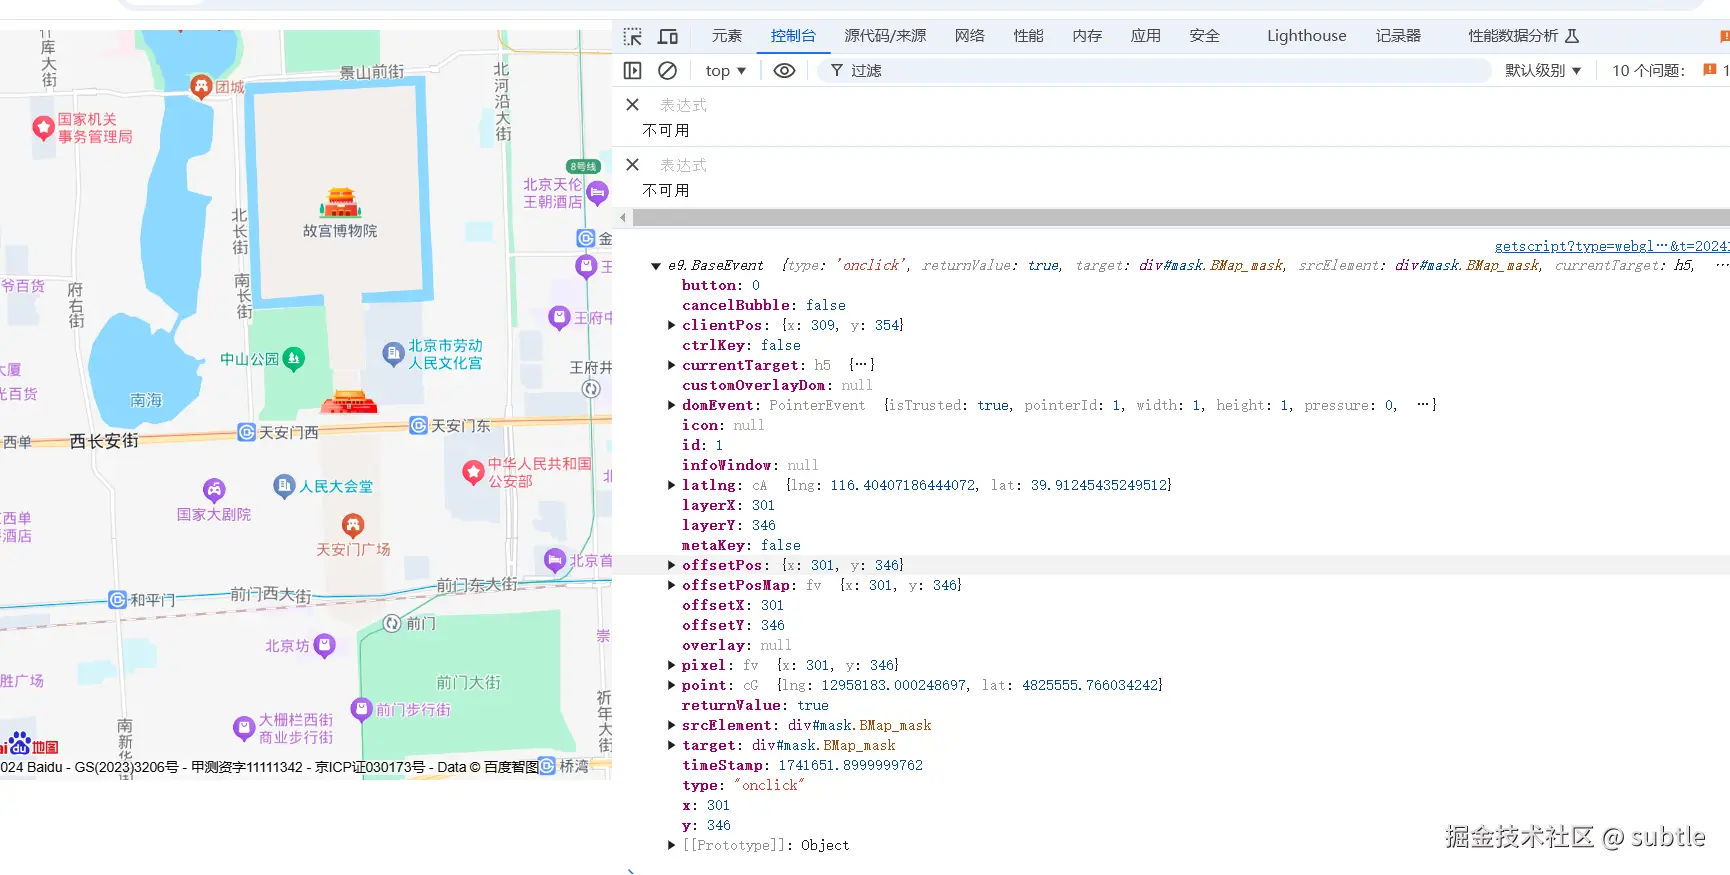
Task: Expand the offsetPosMap property
Action: 672,585
